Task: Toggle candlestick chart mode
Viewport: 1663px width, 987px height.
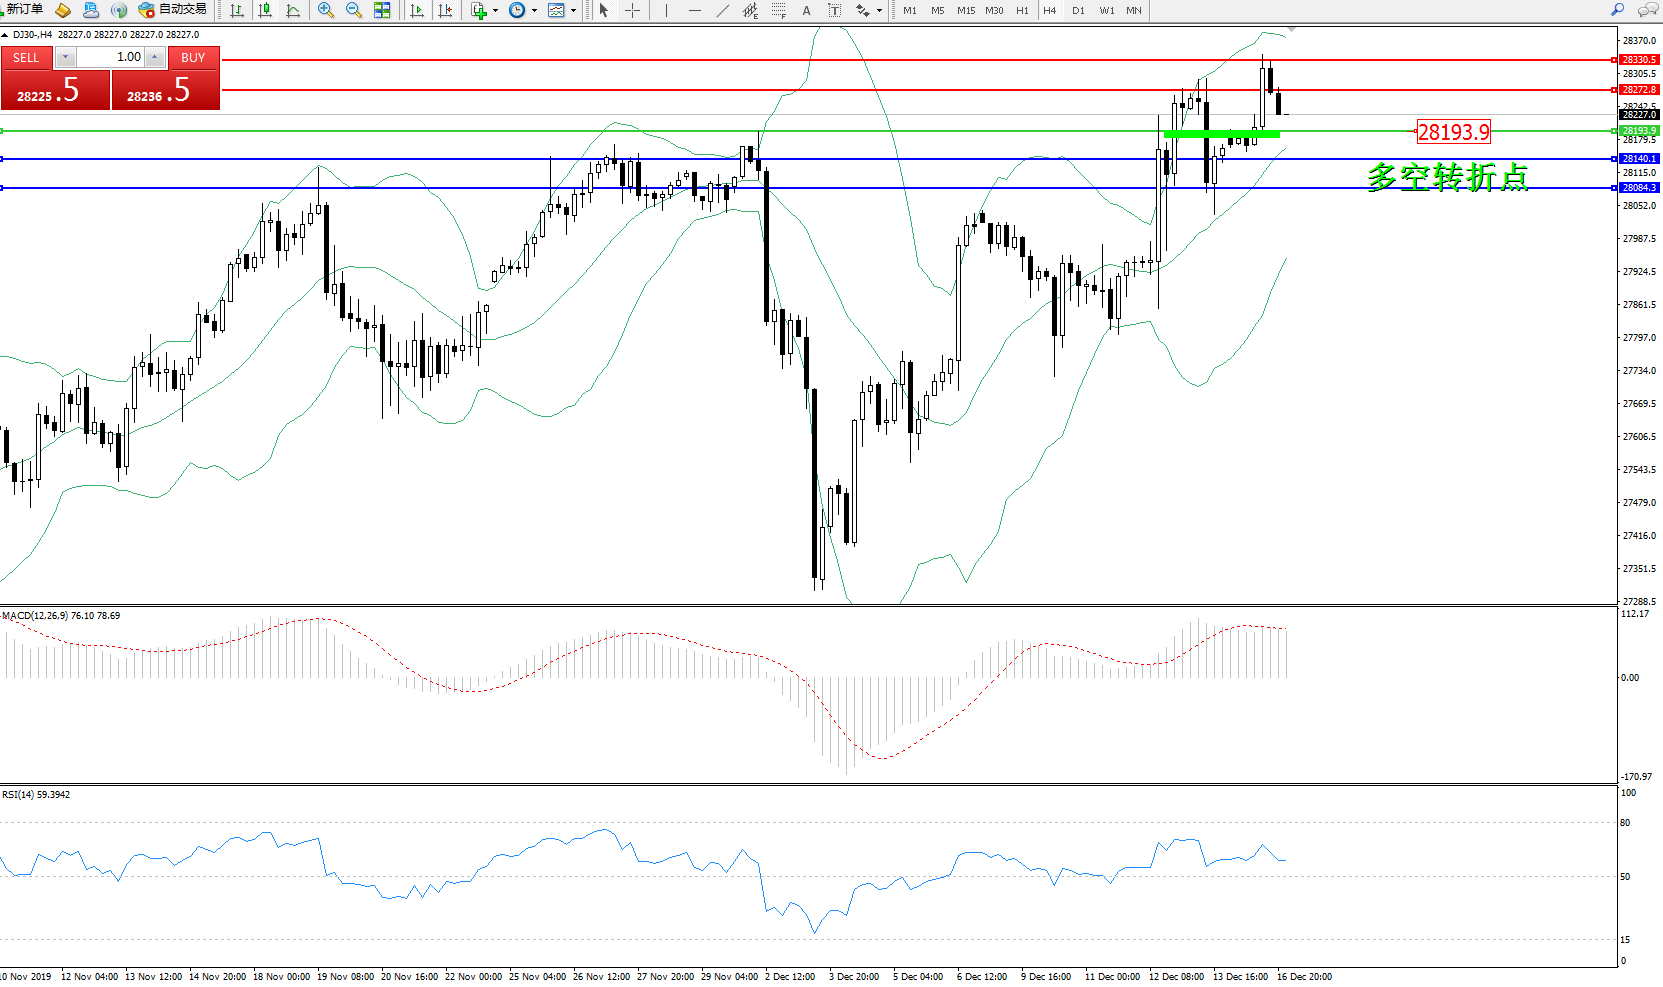Action: click(265, 10)
